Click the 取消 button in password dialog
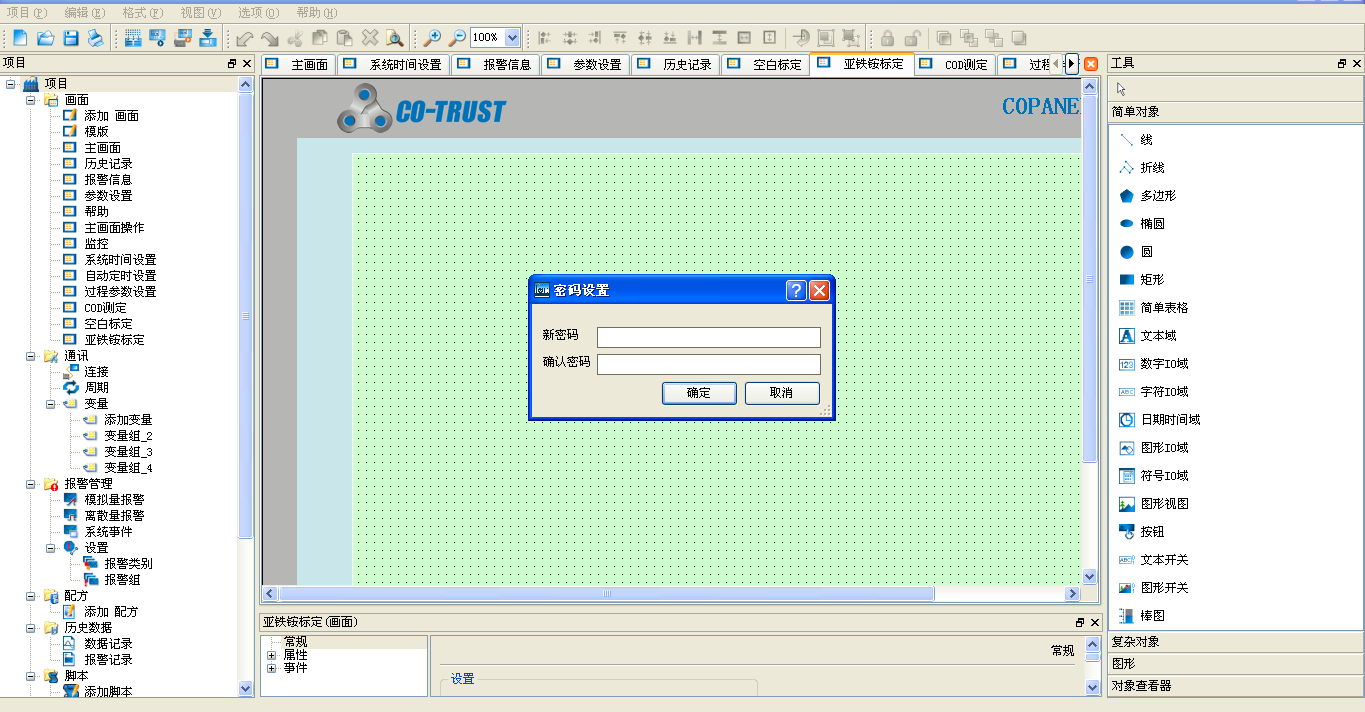 point(781,393)
